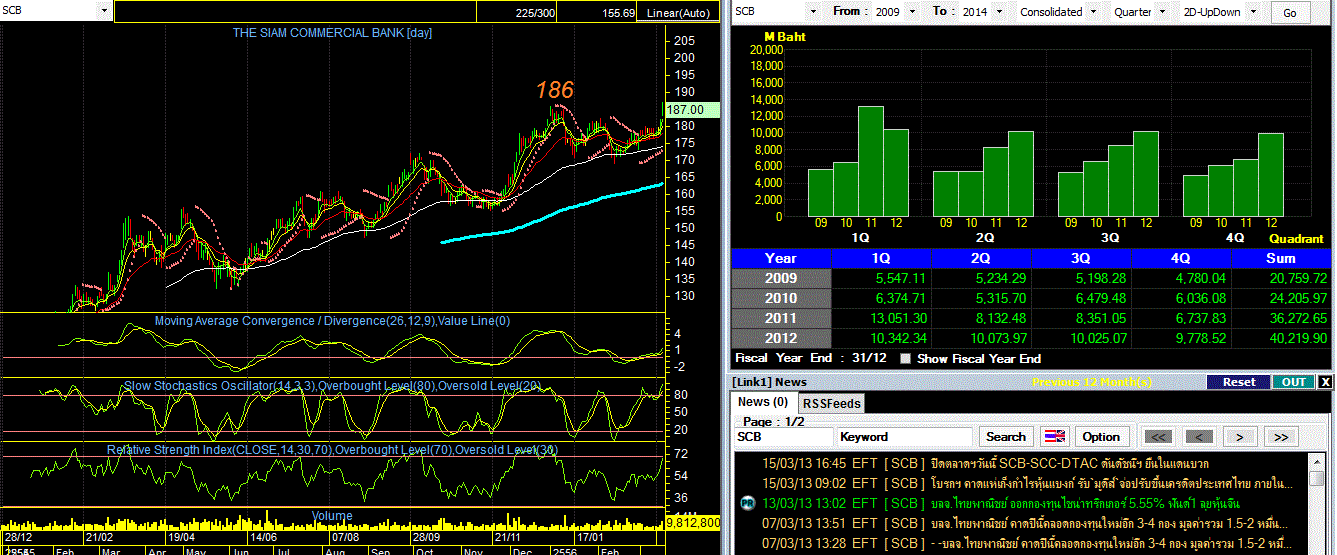Toggle Show Fiscal Year End checkbox
Screen dimensions: 1337x555
[906, 358]
